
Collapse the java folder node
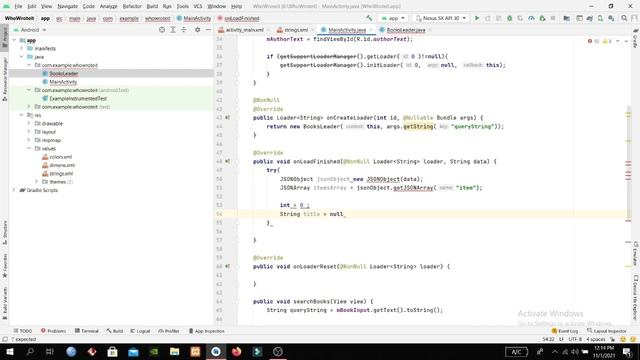(x=22, y=57)
